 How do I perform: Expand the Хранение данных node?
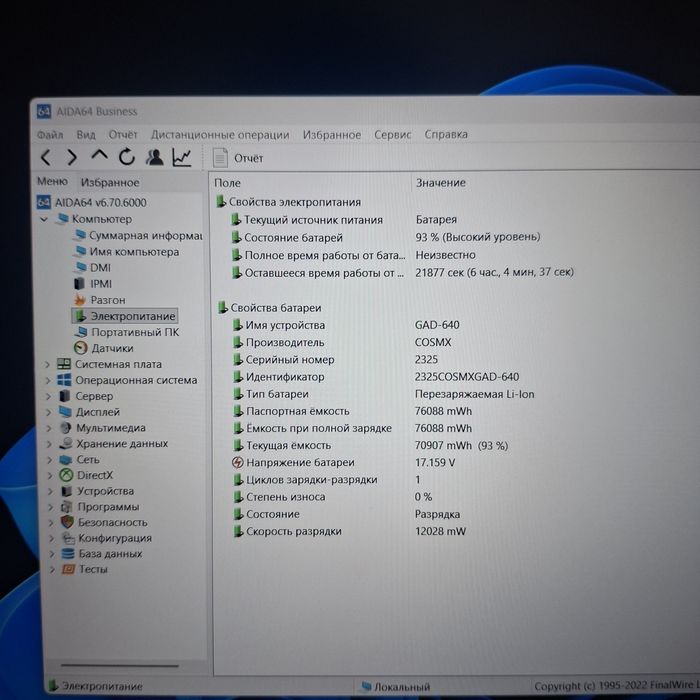[x=50, y=444]
